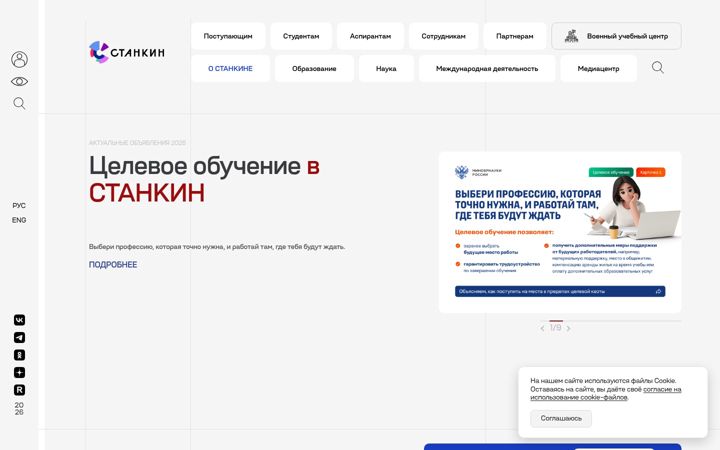Screen dimensions: 720x450
Task: Click the Целевое обучение в СТАНКИН headline
Action: coord(204,179)
